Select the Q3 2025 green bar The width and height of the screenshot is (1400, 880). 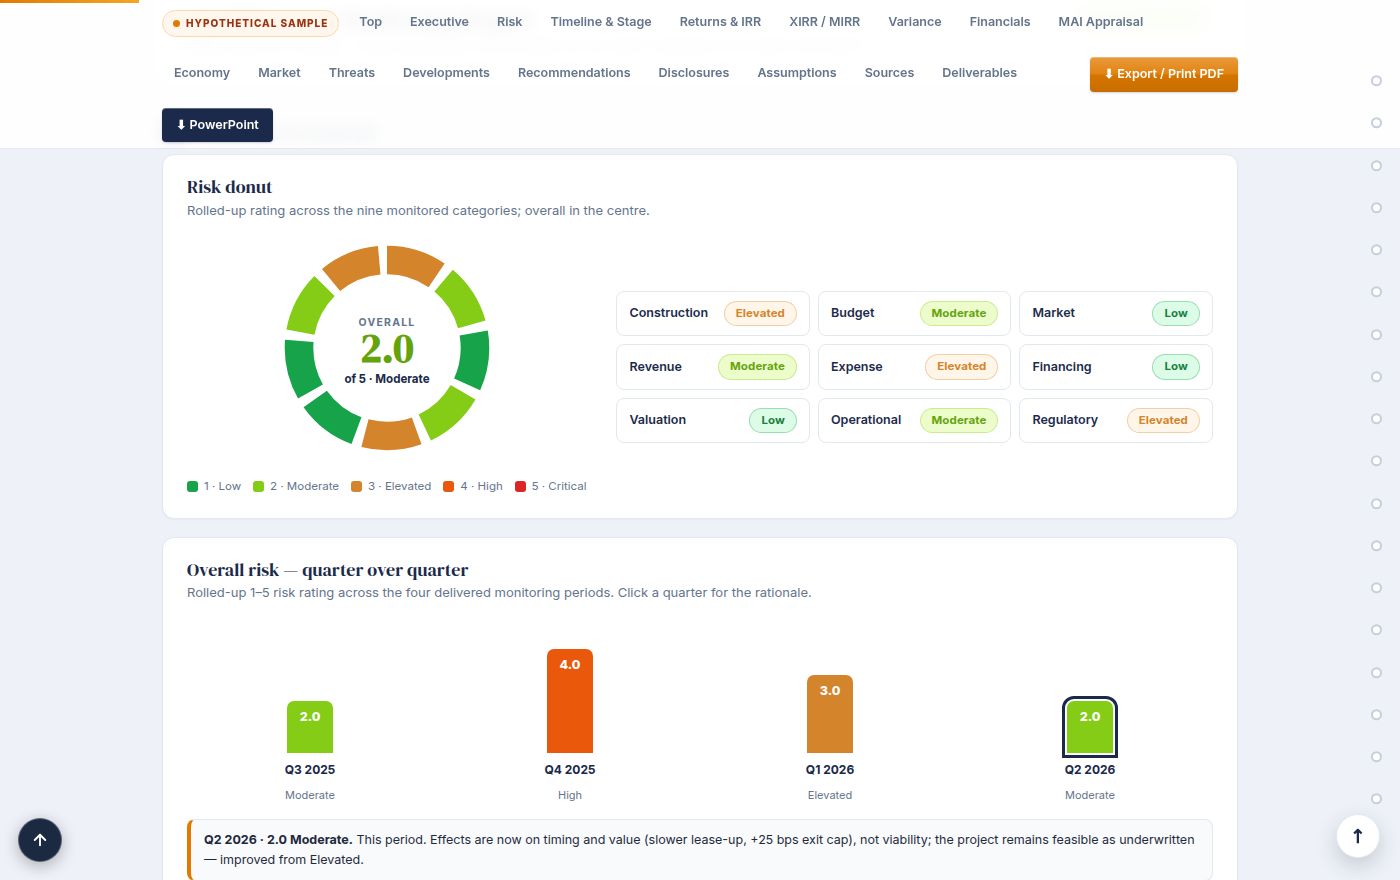tap(310, 727)
